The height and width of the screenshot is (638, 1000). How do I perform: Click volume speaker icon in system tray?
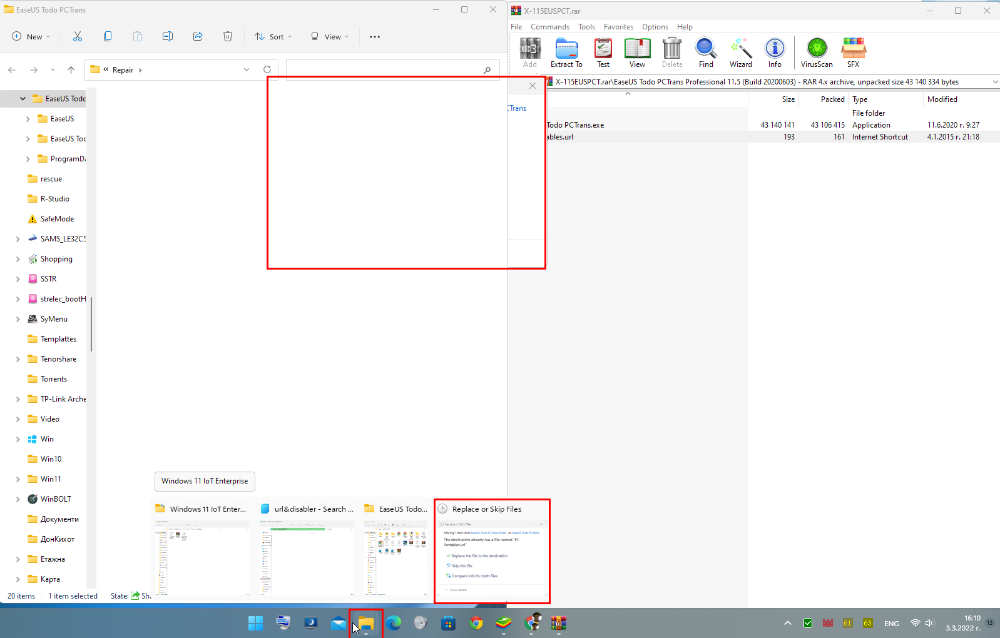click(x=929, y=623)
